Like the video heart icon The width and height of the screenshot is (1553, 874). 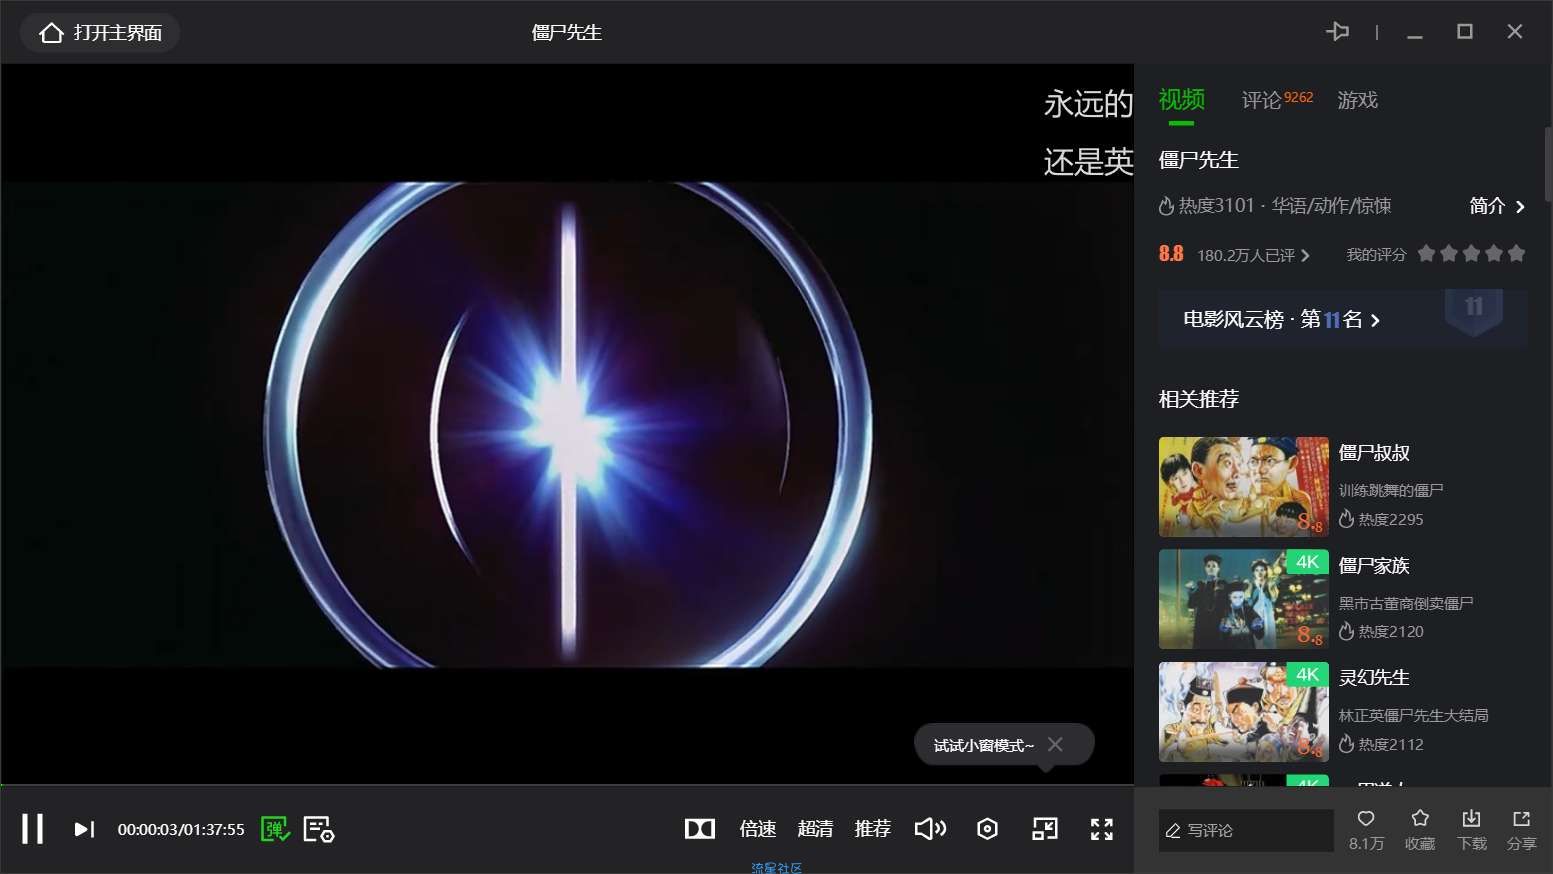pyautogui.click(x=1366, y=819)
